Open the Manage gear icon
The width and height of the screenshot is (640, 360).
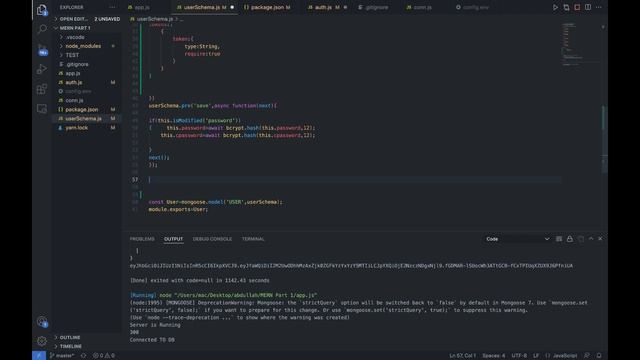pyautogui.click(x=42, y=341)
